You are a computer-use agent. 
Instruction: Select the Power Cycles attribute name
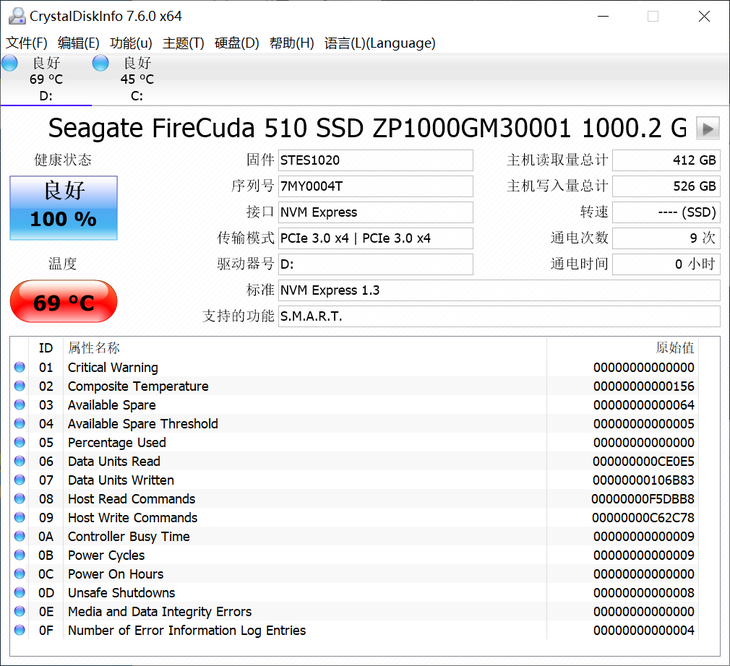[x=106, y=555]
